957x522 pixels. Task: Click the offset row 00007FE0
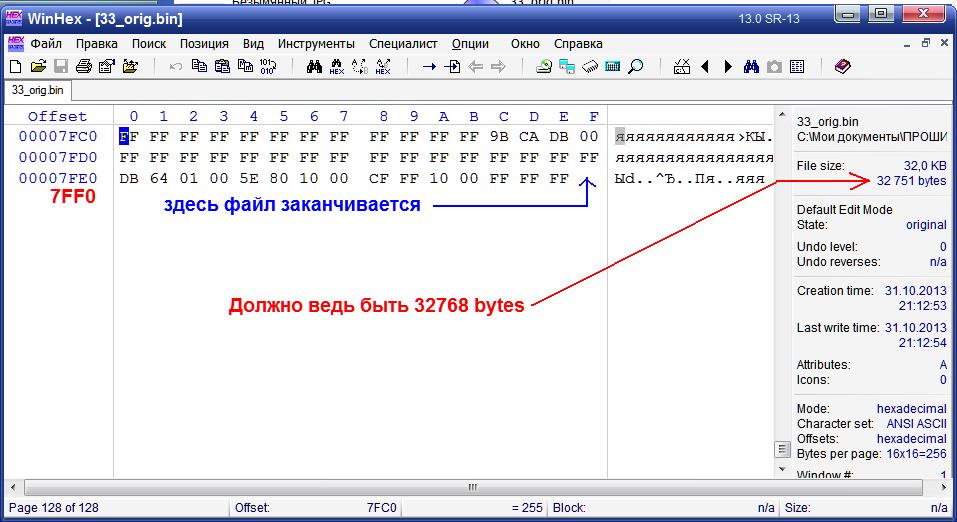tap(58, 178)
